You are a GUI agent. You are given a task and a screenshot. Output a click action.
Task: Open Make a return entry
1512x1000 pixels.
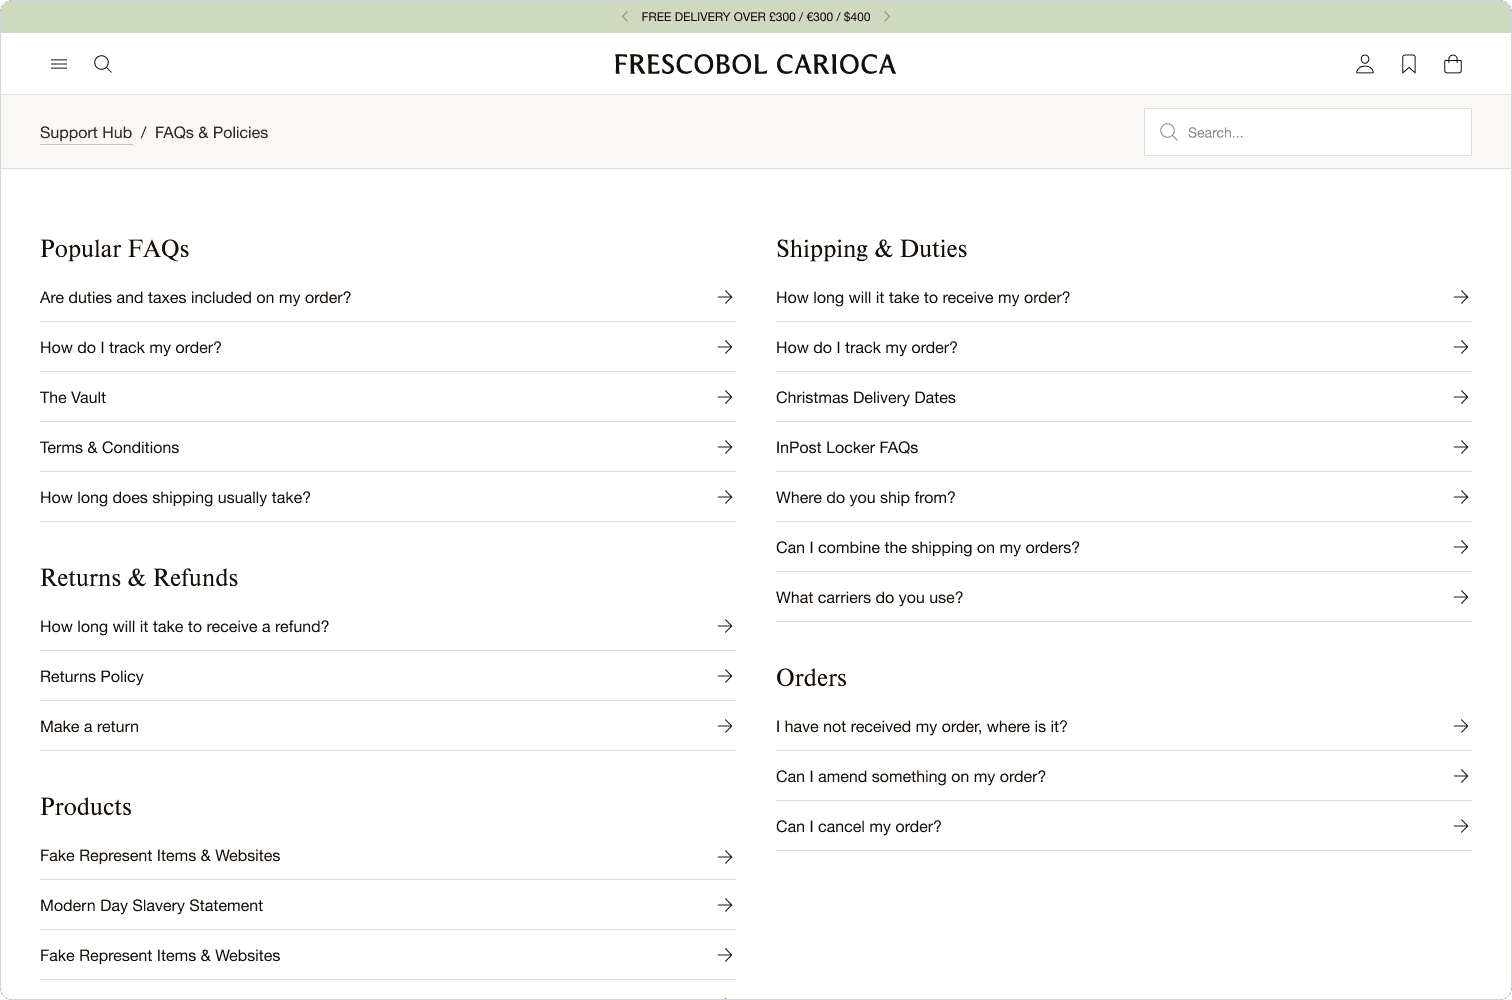[388, 726]
